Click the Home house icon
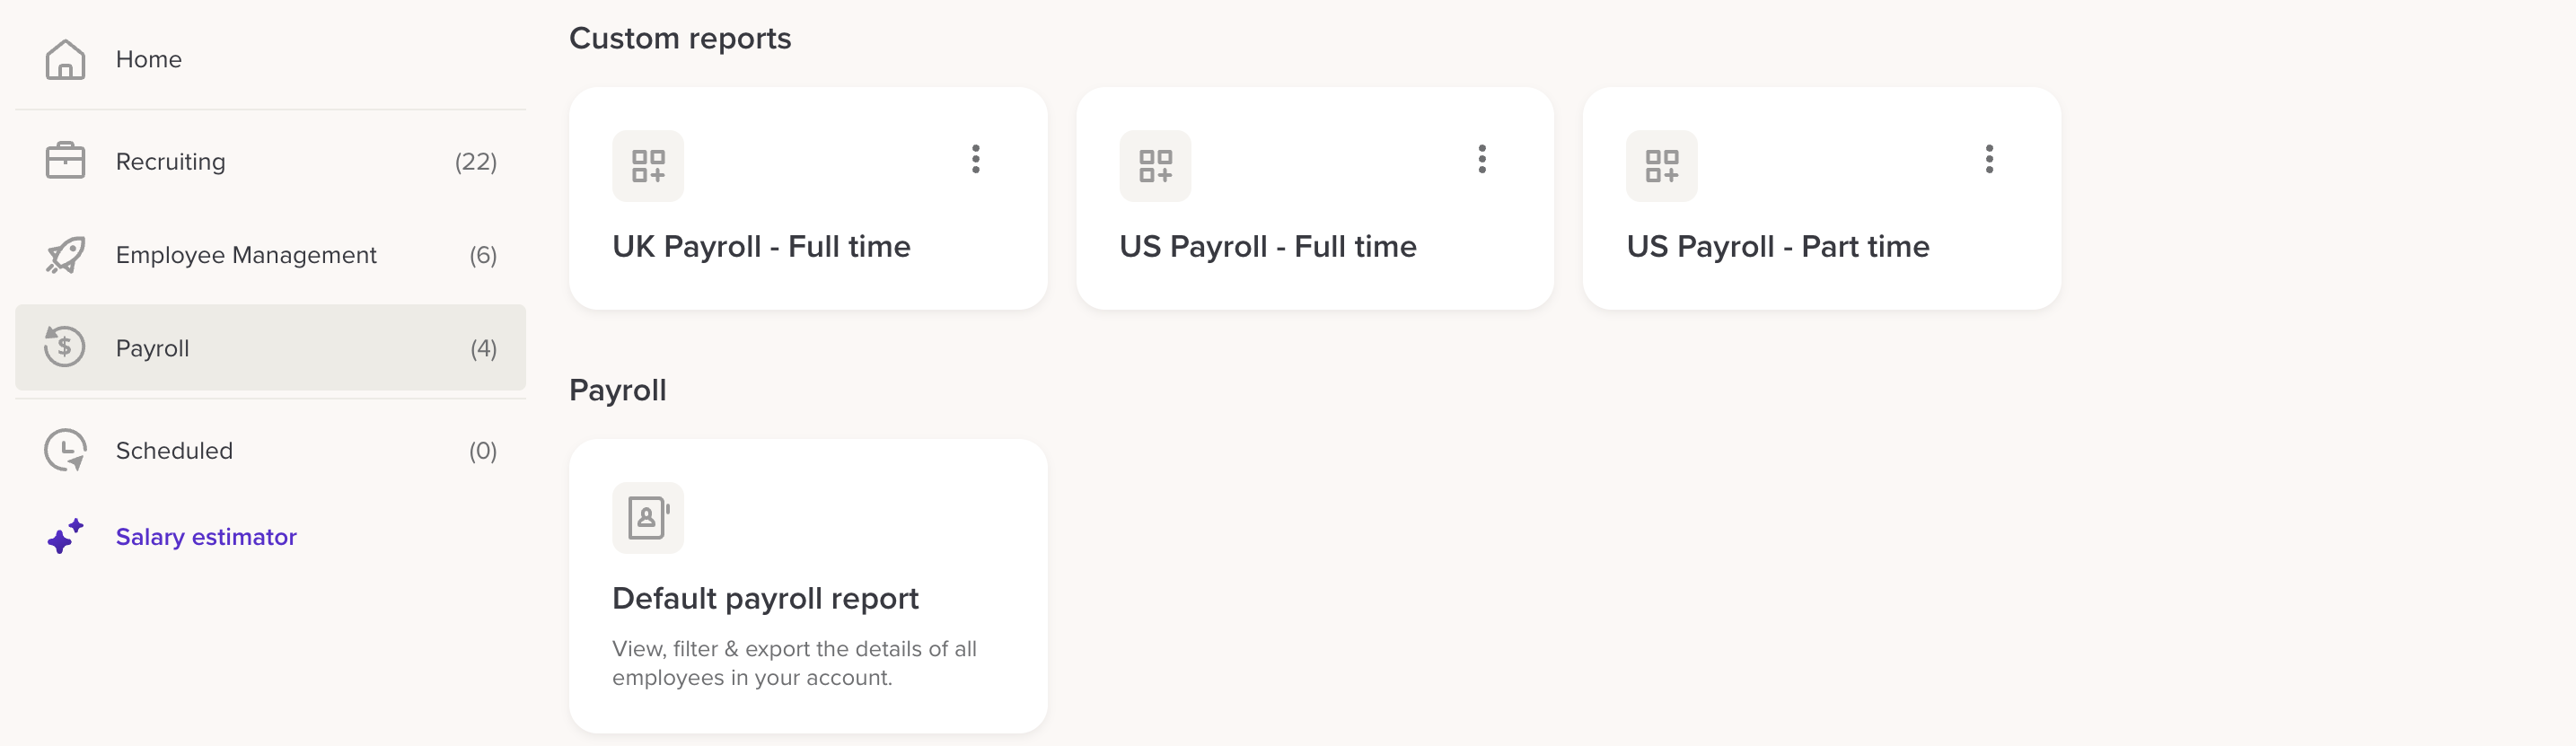The image size is (2576, 746). pos(65,60)
